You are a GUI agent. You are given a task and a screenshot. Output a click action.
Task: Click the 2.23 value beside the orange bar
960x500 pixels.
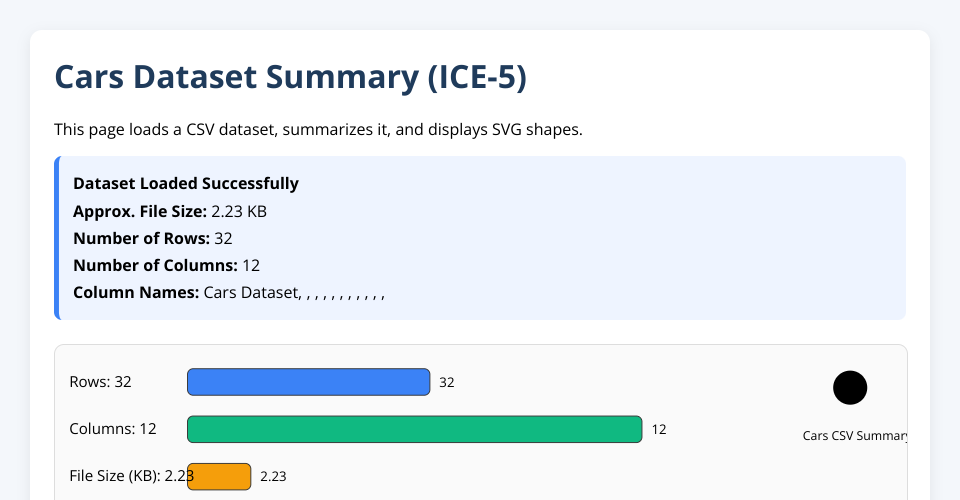(x=273, y=477)
